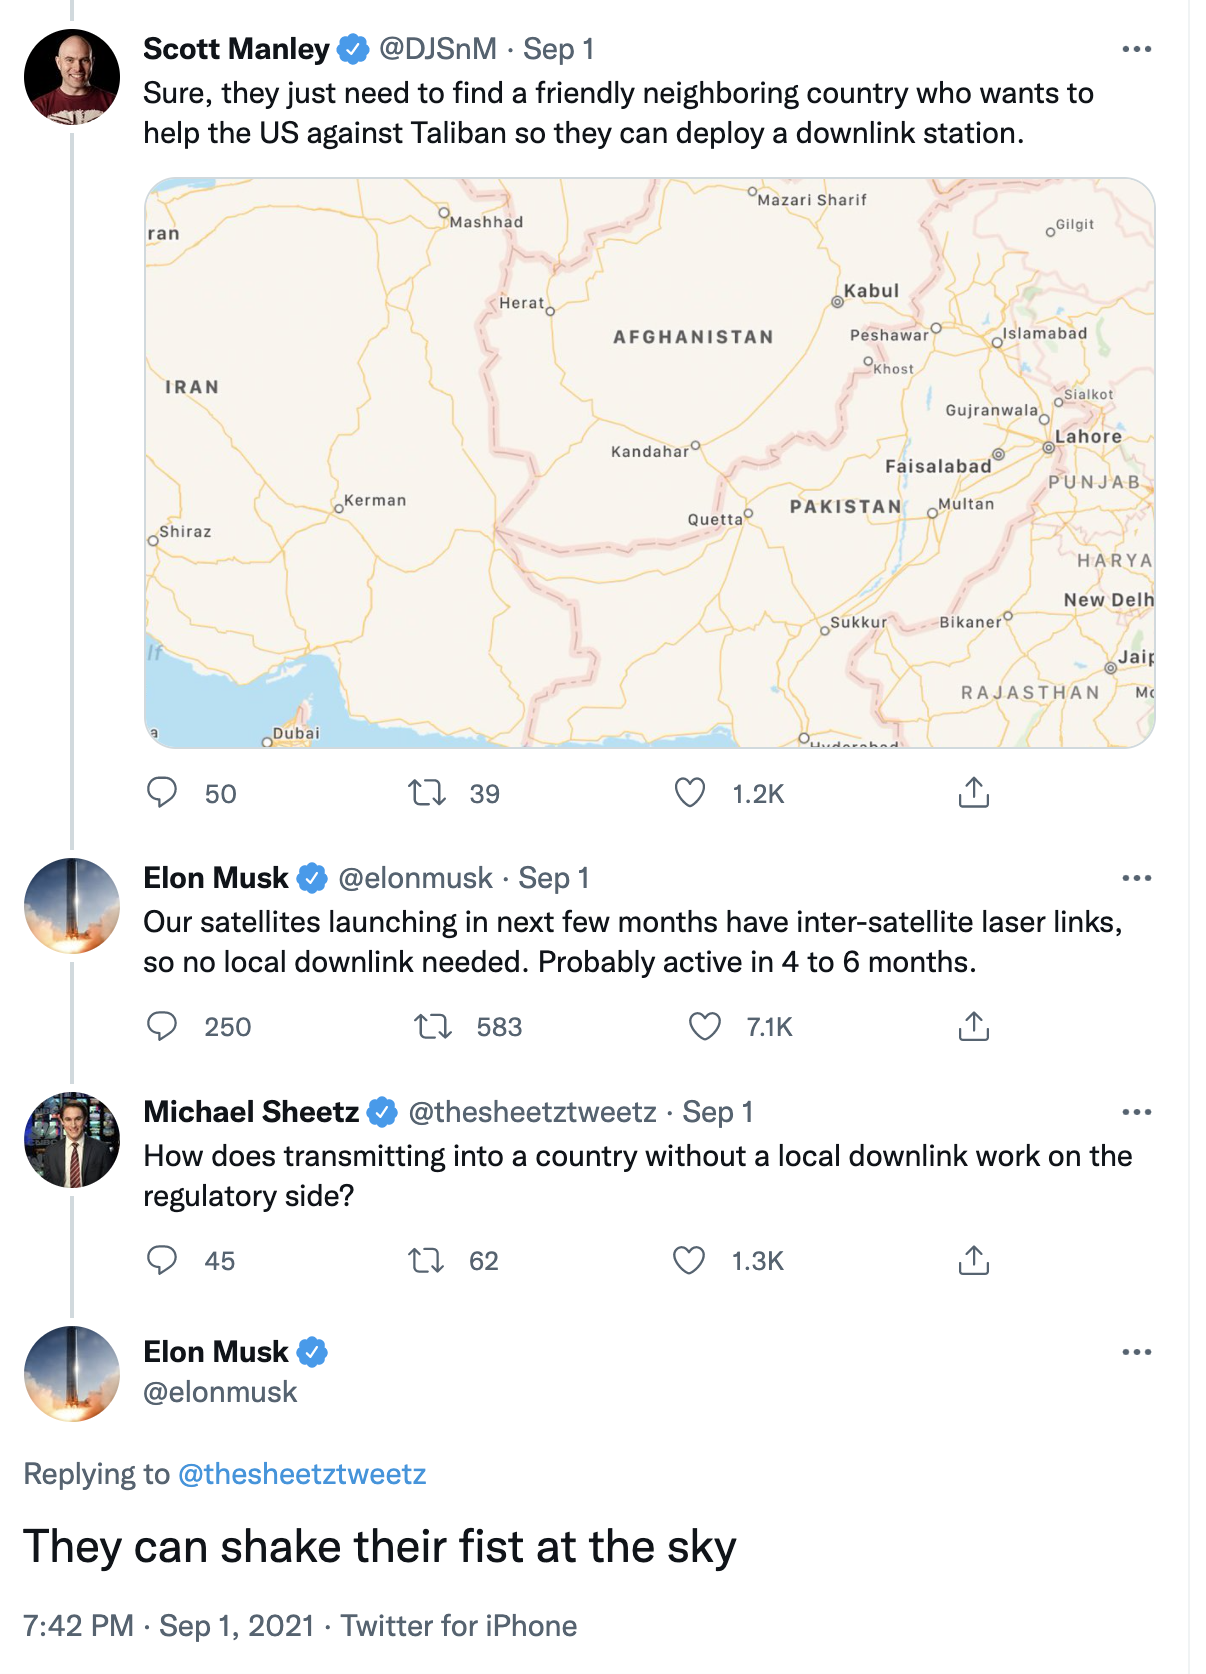The image size is (1206, 1674).
Task: Open more menu on Elon's laser links tweet
Action: click(x=1136, y=878)
